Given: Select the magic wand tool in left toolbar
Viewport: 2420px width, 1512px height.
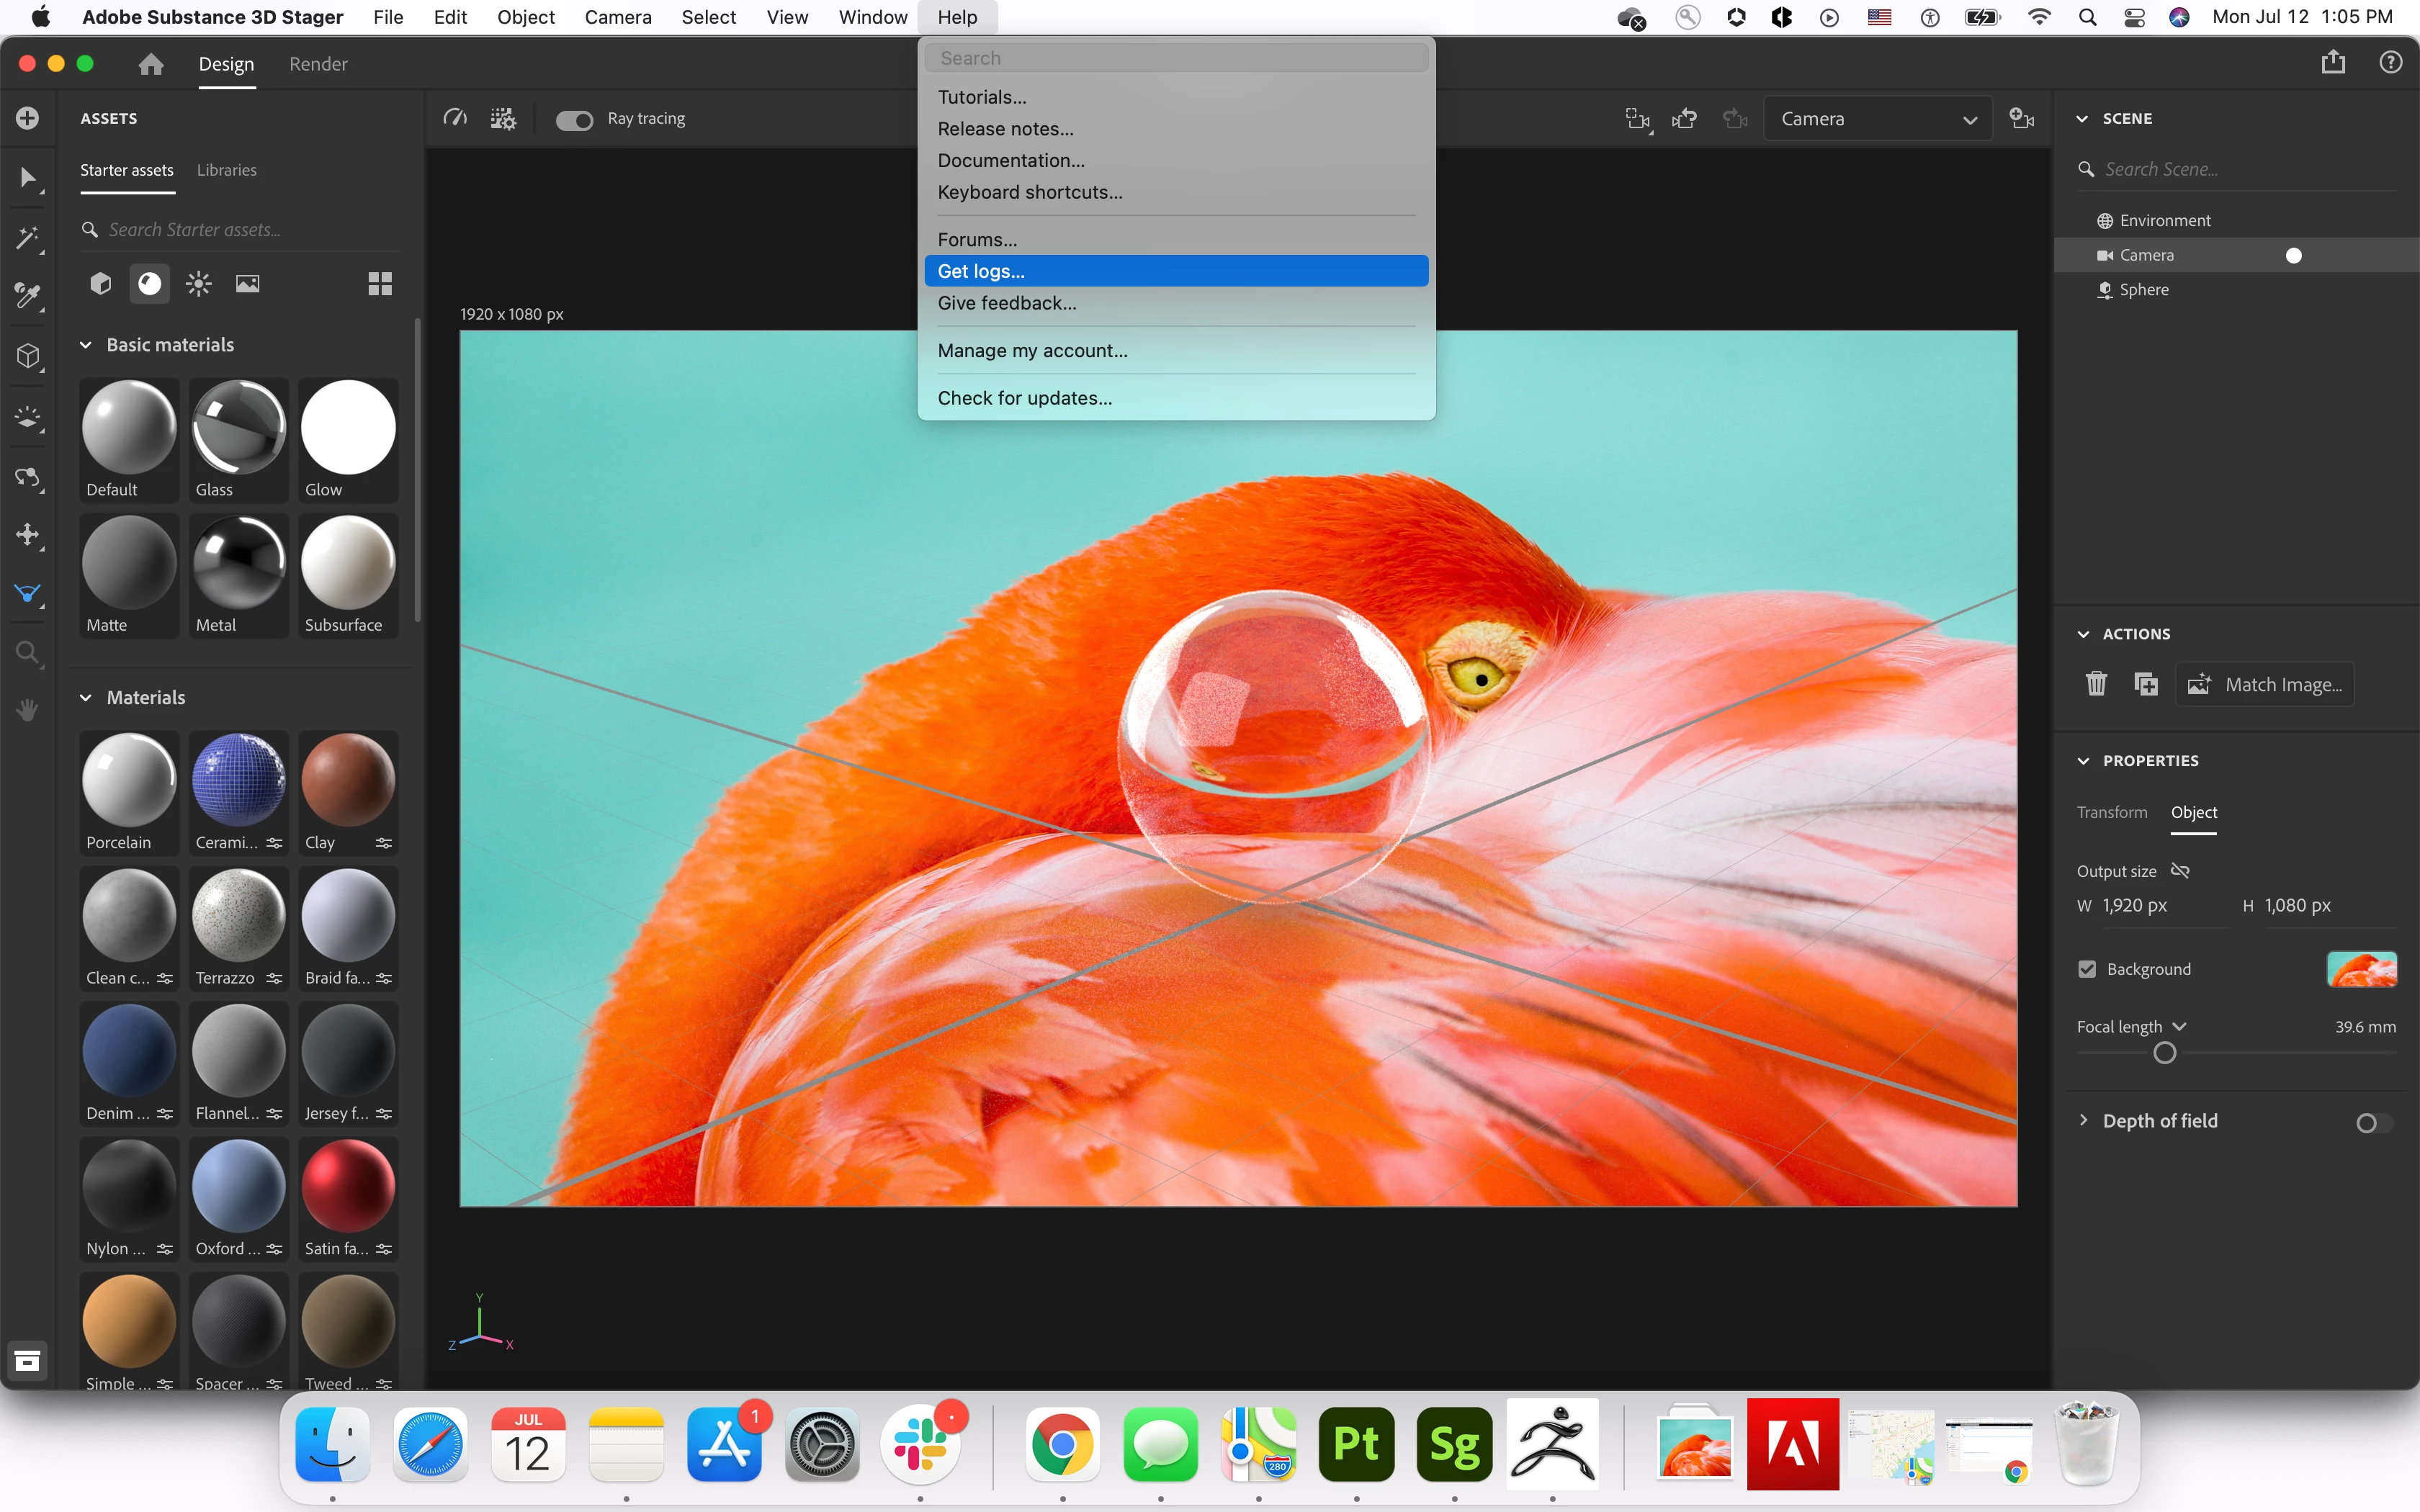Looking at the screenshot, I should (x=28, y=238).
